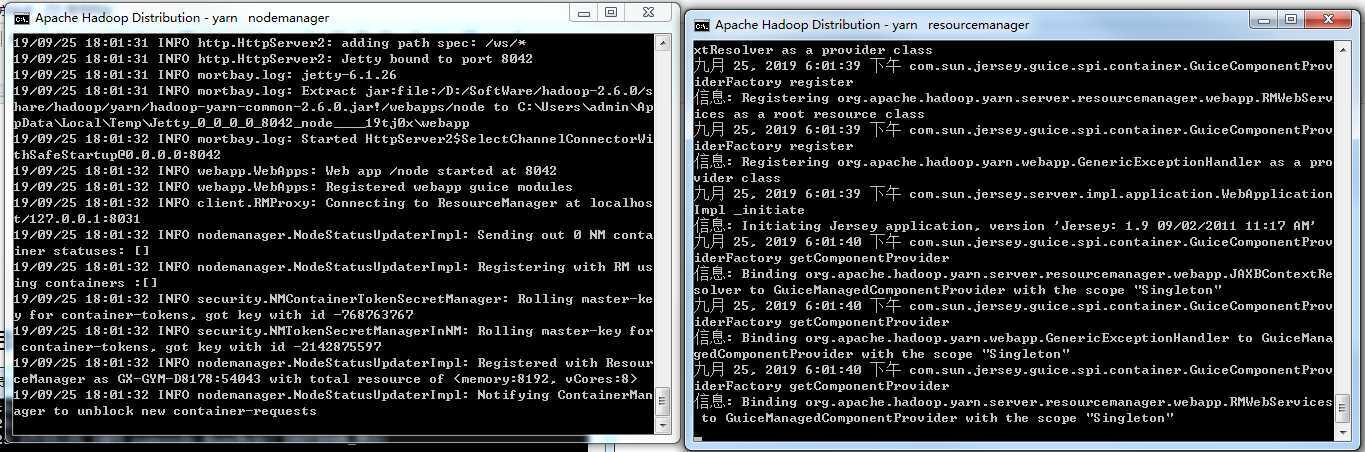Click 'solver to GuiceManagedComponentProvider' line
1365x452 pixels.
pyautogui.click(x=957, y=289)
